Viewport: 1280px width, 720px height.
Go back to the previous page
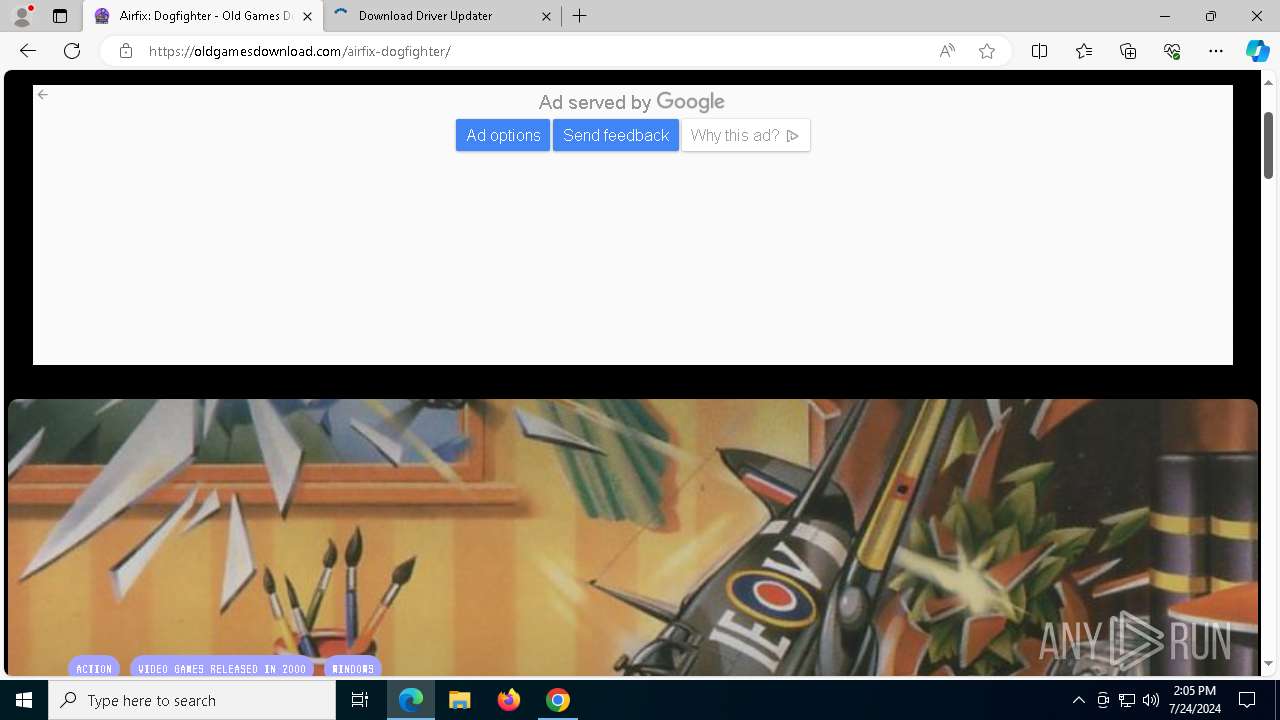28,51
